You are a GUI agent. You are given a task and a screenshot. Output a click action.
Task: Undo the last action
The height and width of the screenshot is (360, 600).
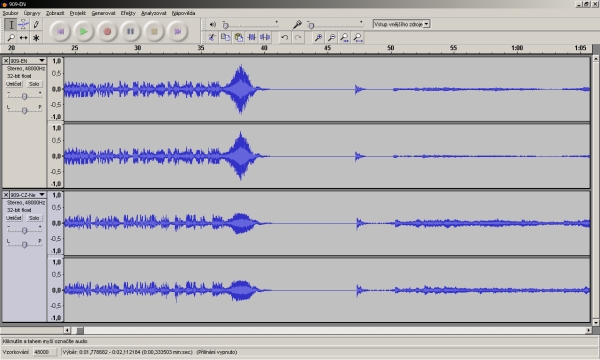click(x=284, y=37)
